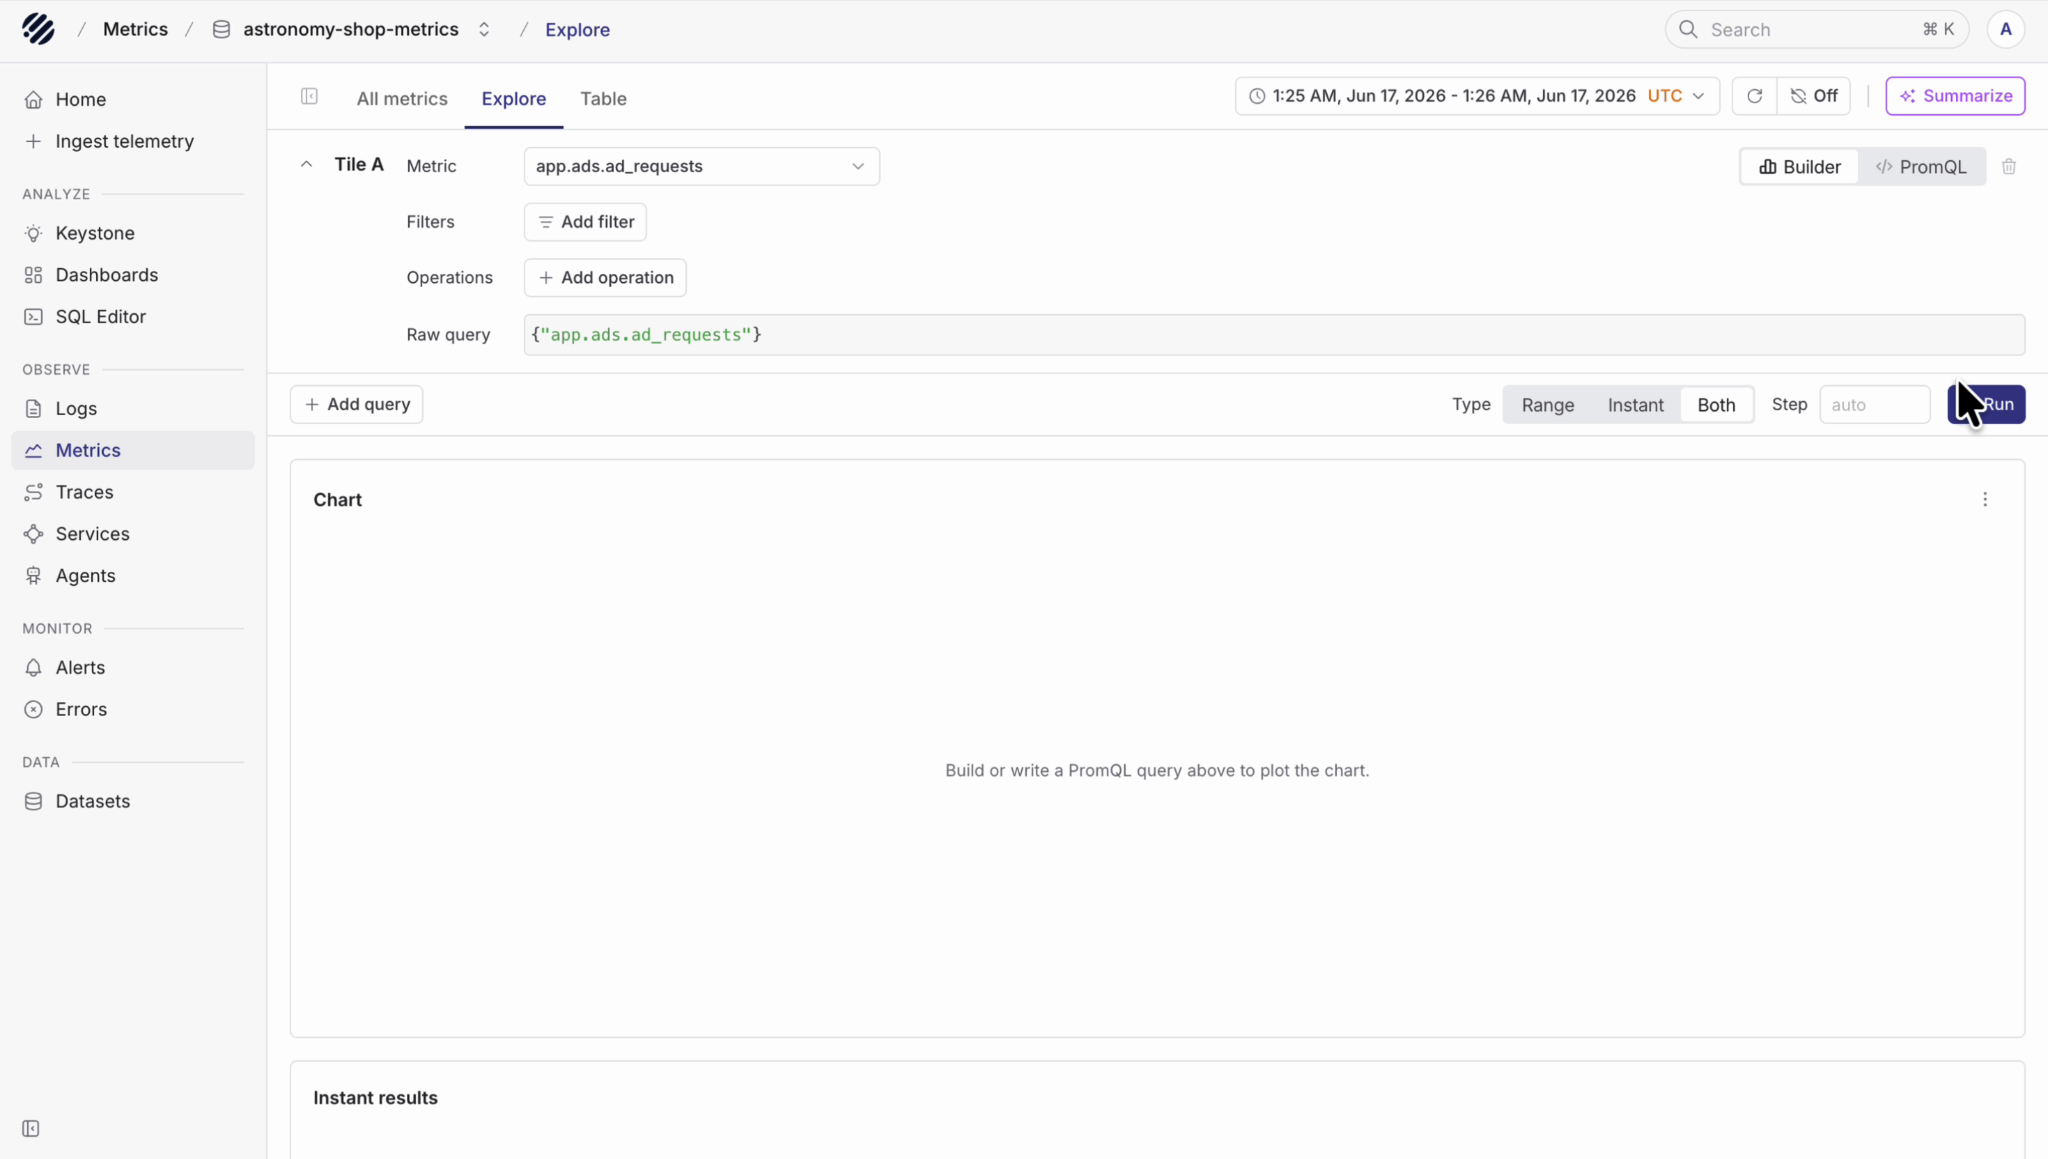Screen dimensions: 2048x1159
Task: Open user avatar A menu
Action: click(2005, 30)
